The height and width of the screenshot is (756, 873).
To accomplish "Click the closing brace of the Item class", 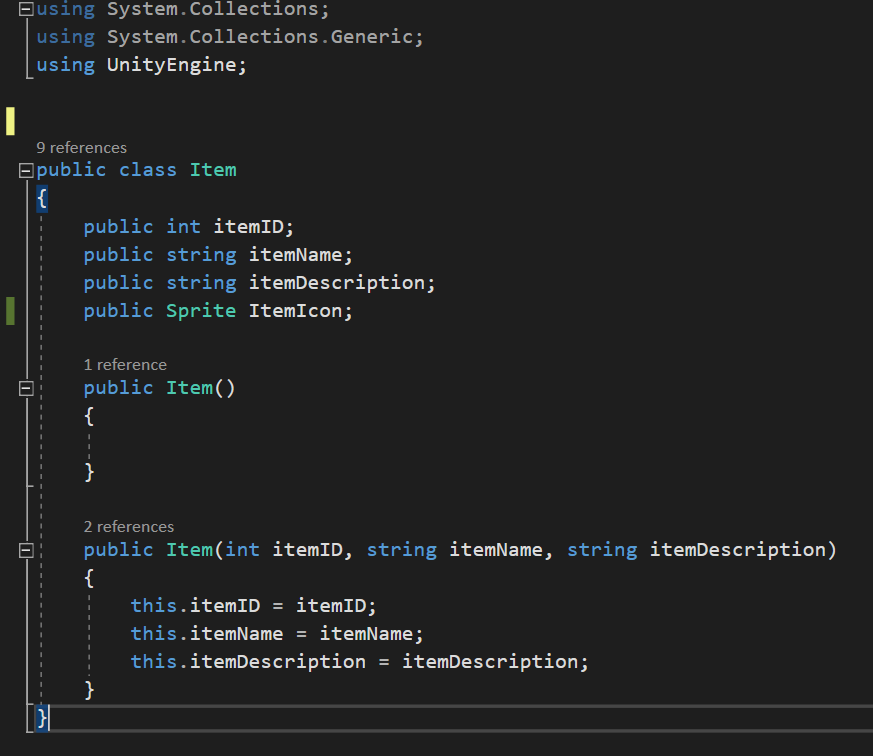I will [40, 717].
